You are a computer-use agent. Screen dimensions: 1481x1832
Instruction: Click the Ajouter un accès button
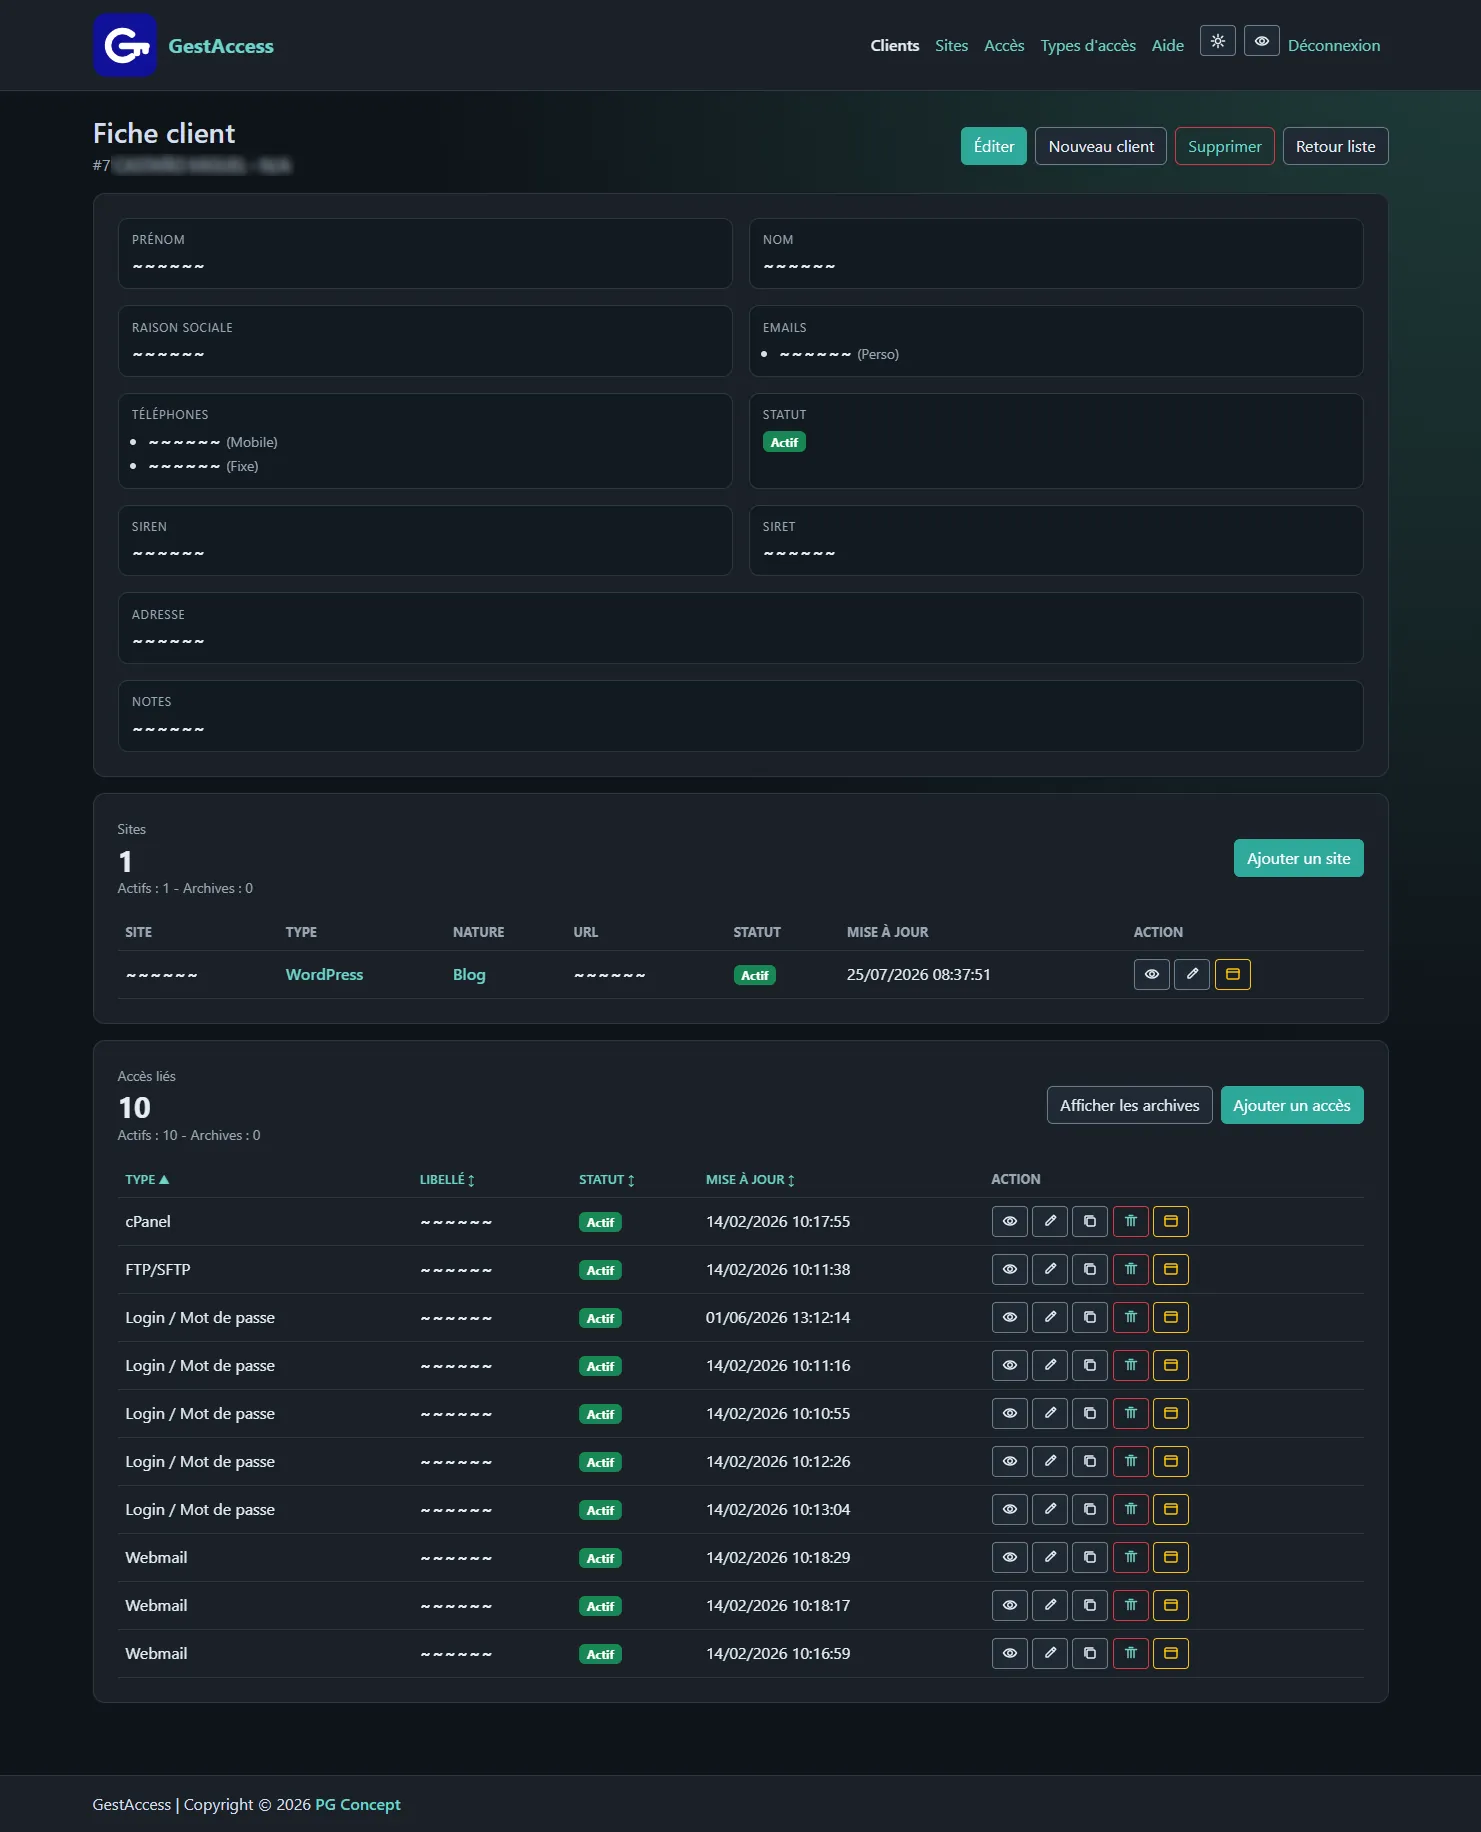[1291, 1105]
